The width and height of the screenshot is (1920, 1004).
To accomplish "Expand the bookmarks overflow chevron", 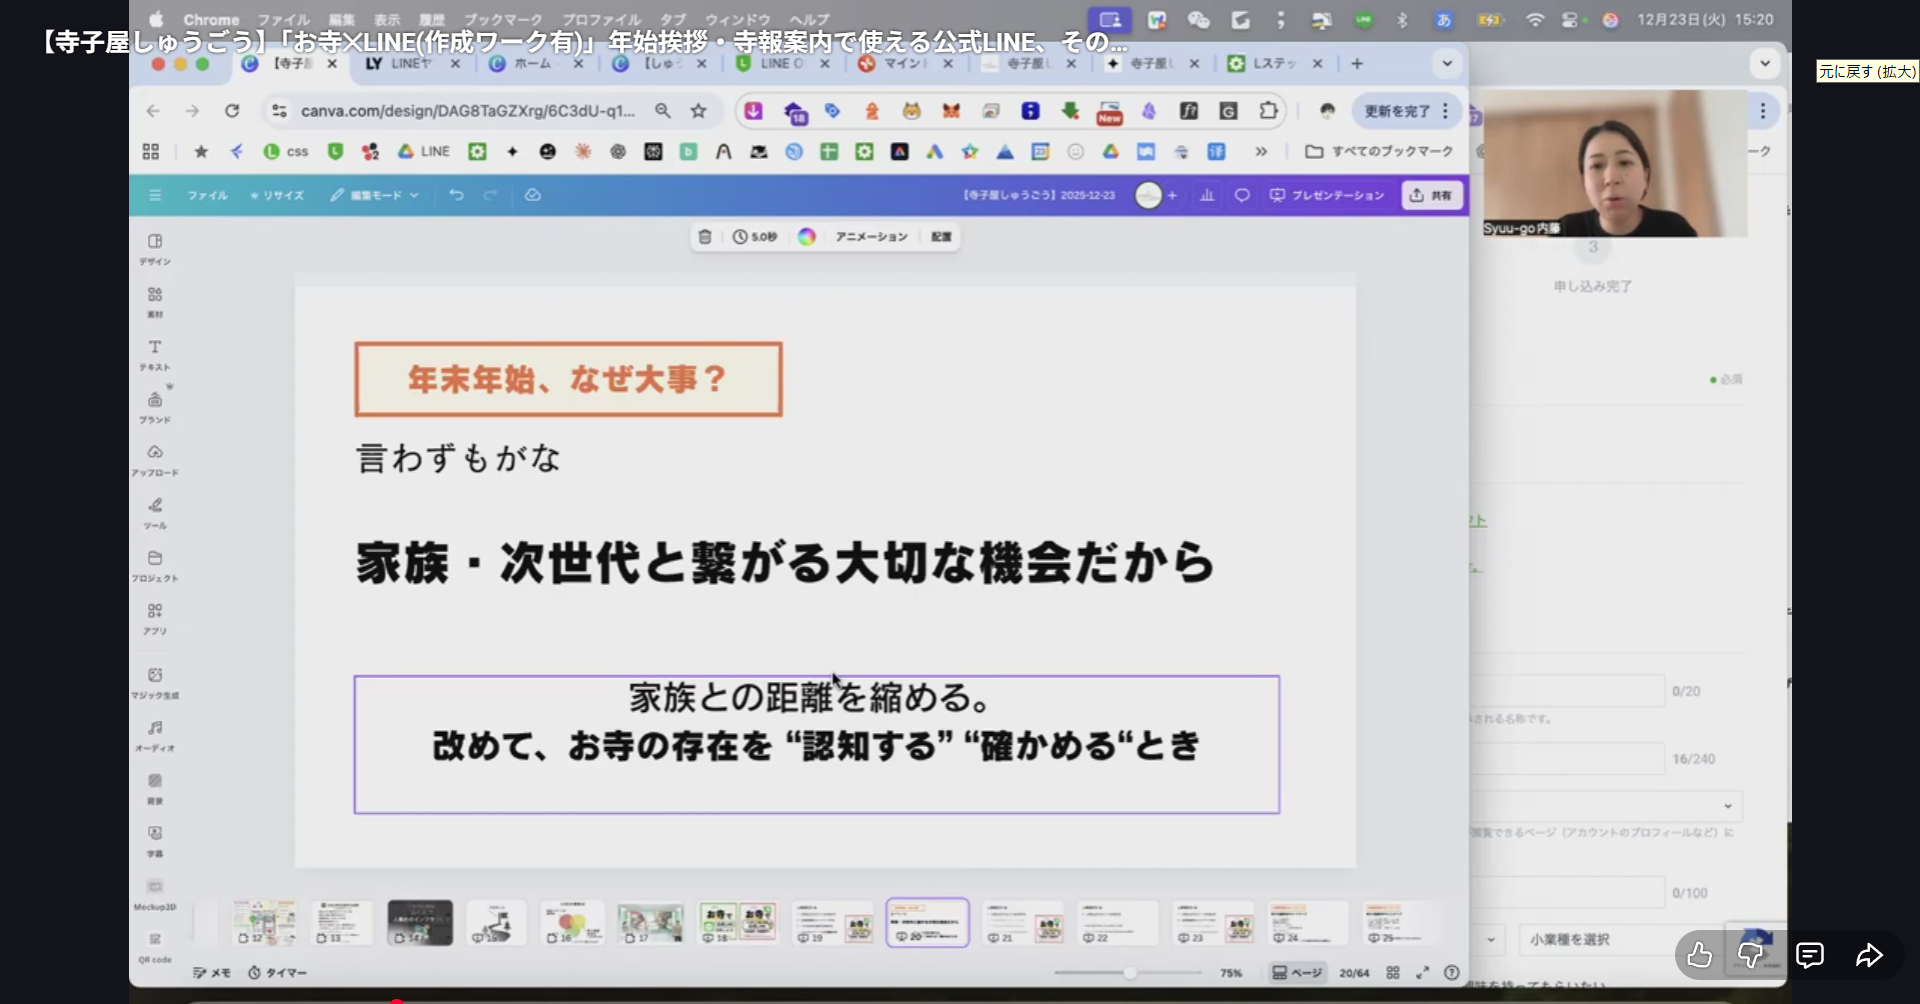I will coord(1261,151).
